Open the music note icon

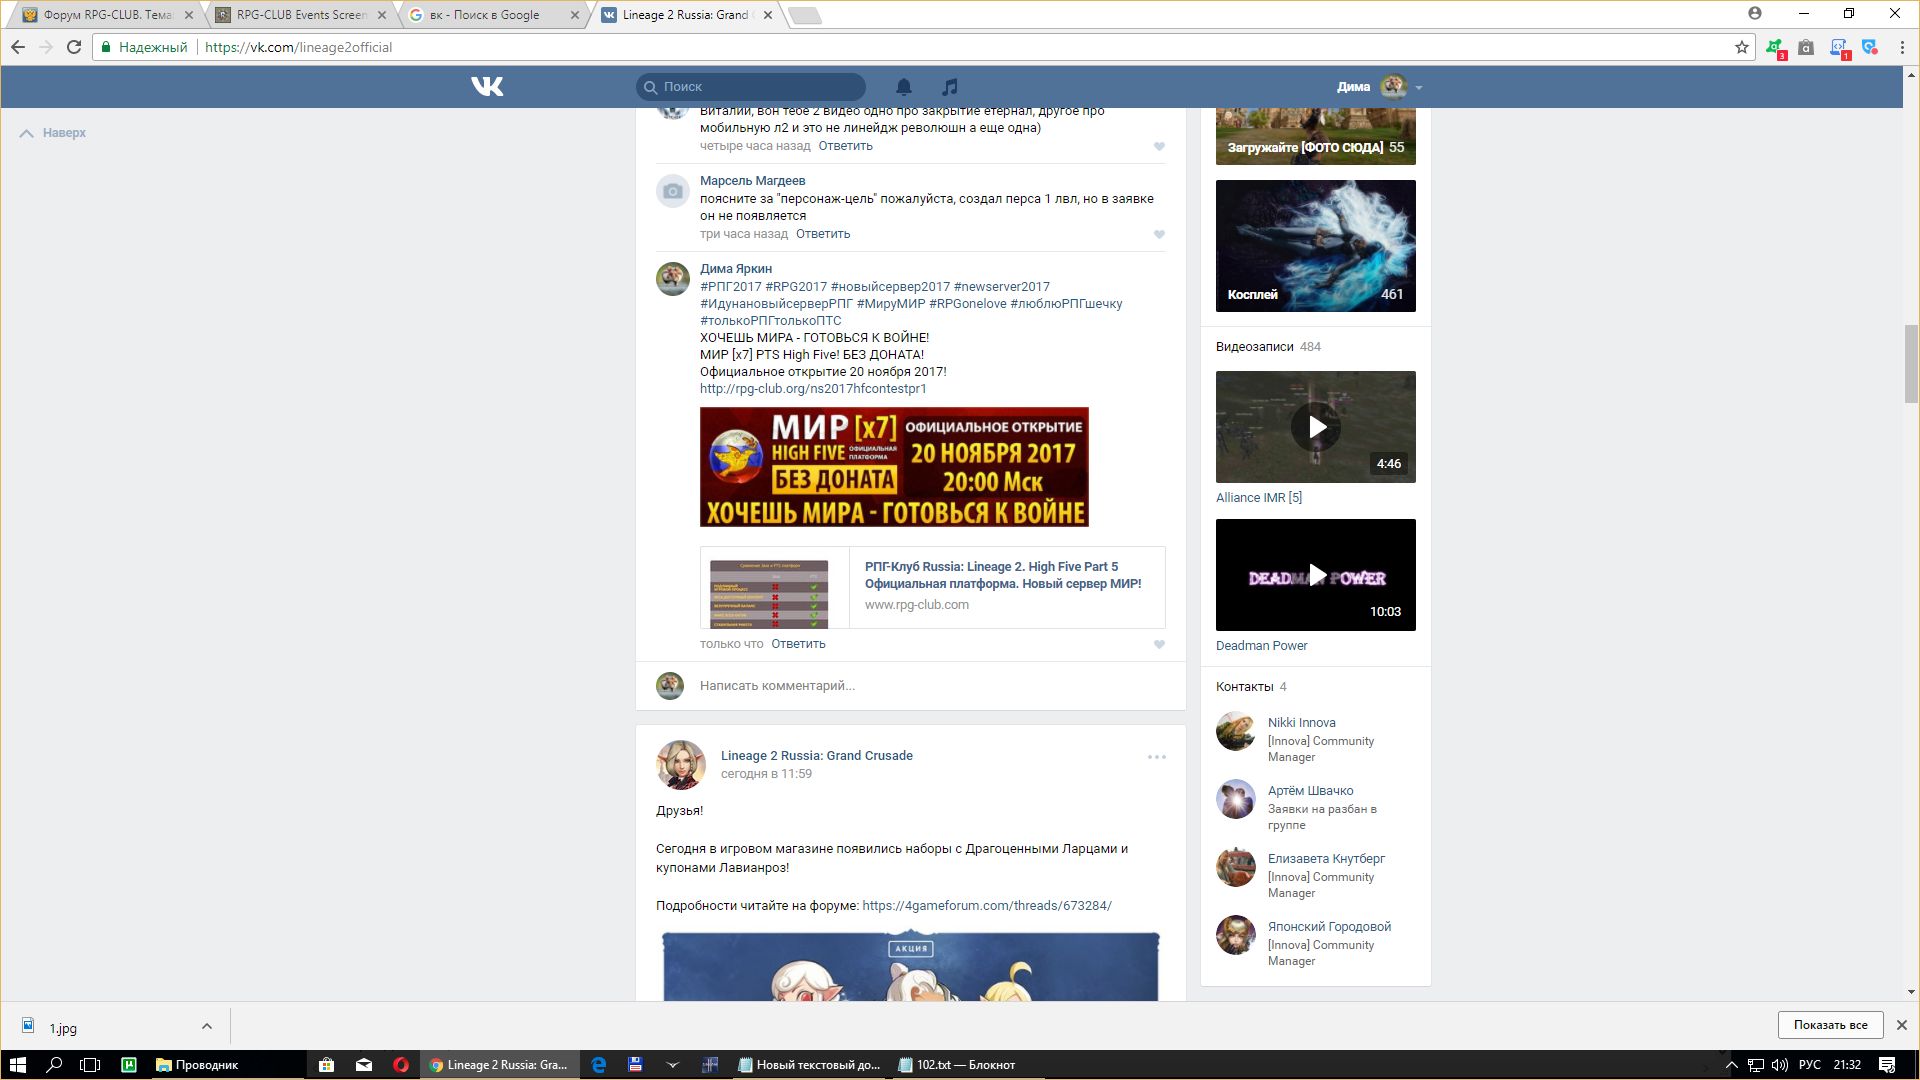click(x=950, y=87)
